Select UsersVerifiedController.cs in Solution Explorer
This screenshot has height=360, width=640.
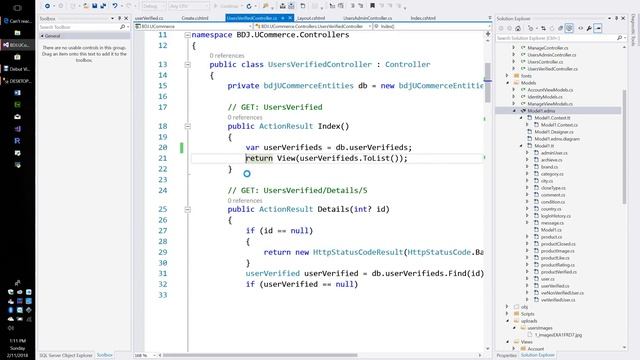click(552, 69)
